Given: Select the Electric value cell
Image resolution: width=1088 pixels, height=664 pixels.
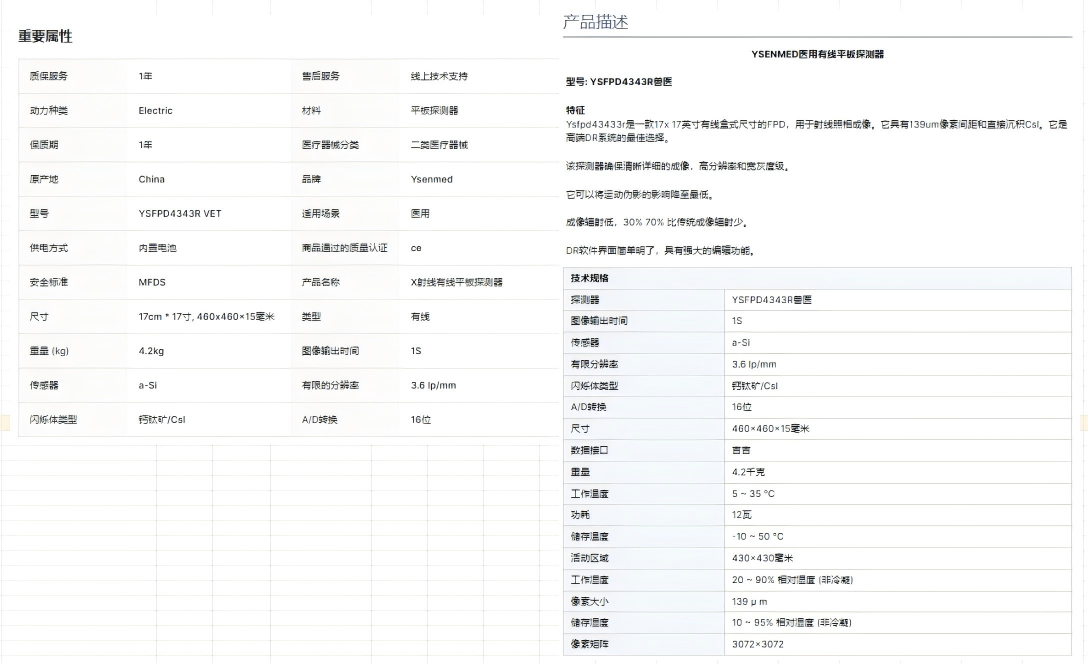Looking at the screenshot, I should pyautogui.click(x=155, y=110).
